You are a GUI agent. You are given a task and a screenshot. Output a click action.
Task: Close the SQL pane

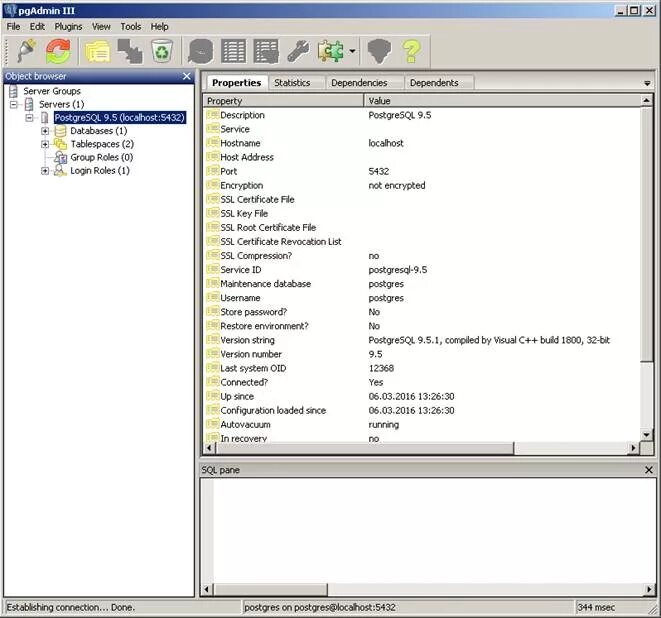649,470
